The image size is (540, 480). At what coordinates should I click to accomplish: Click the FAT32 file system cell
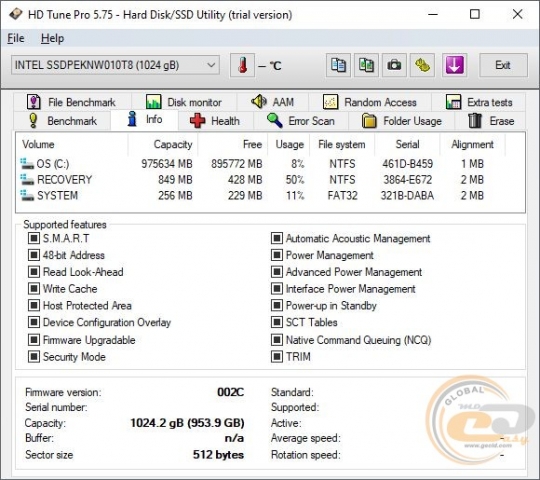click(342, 196)
